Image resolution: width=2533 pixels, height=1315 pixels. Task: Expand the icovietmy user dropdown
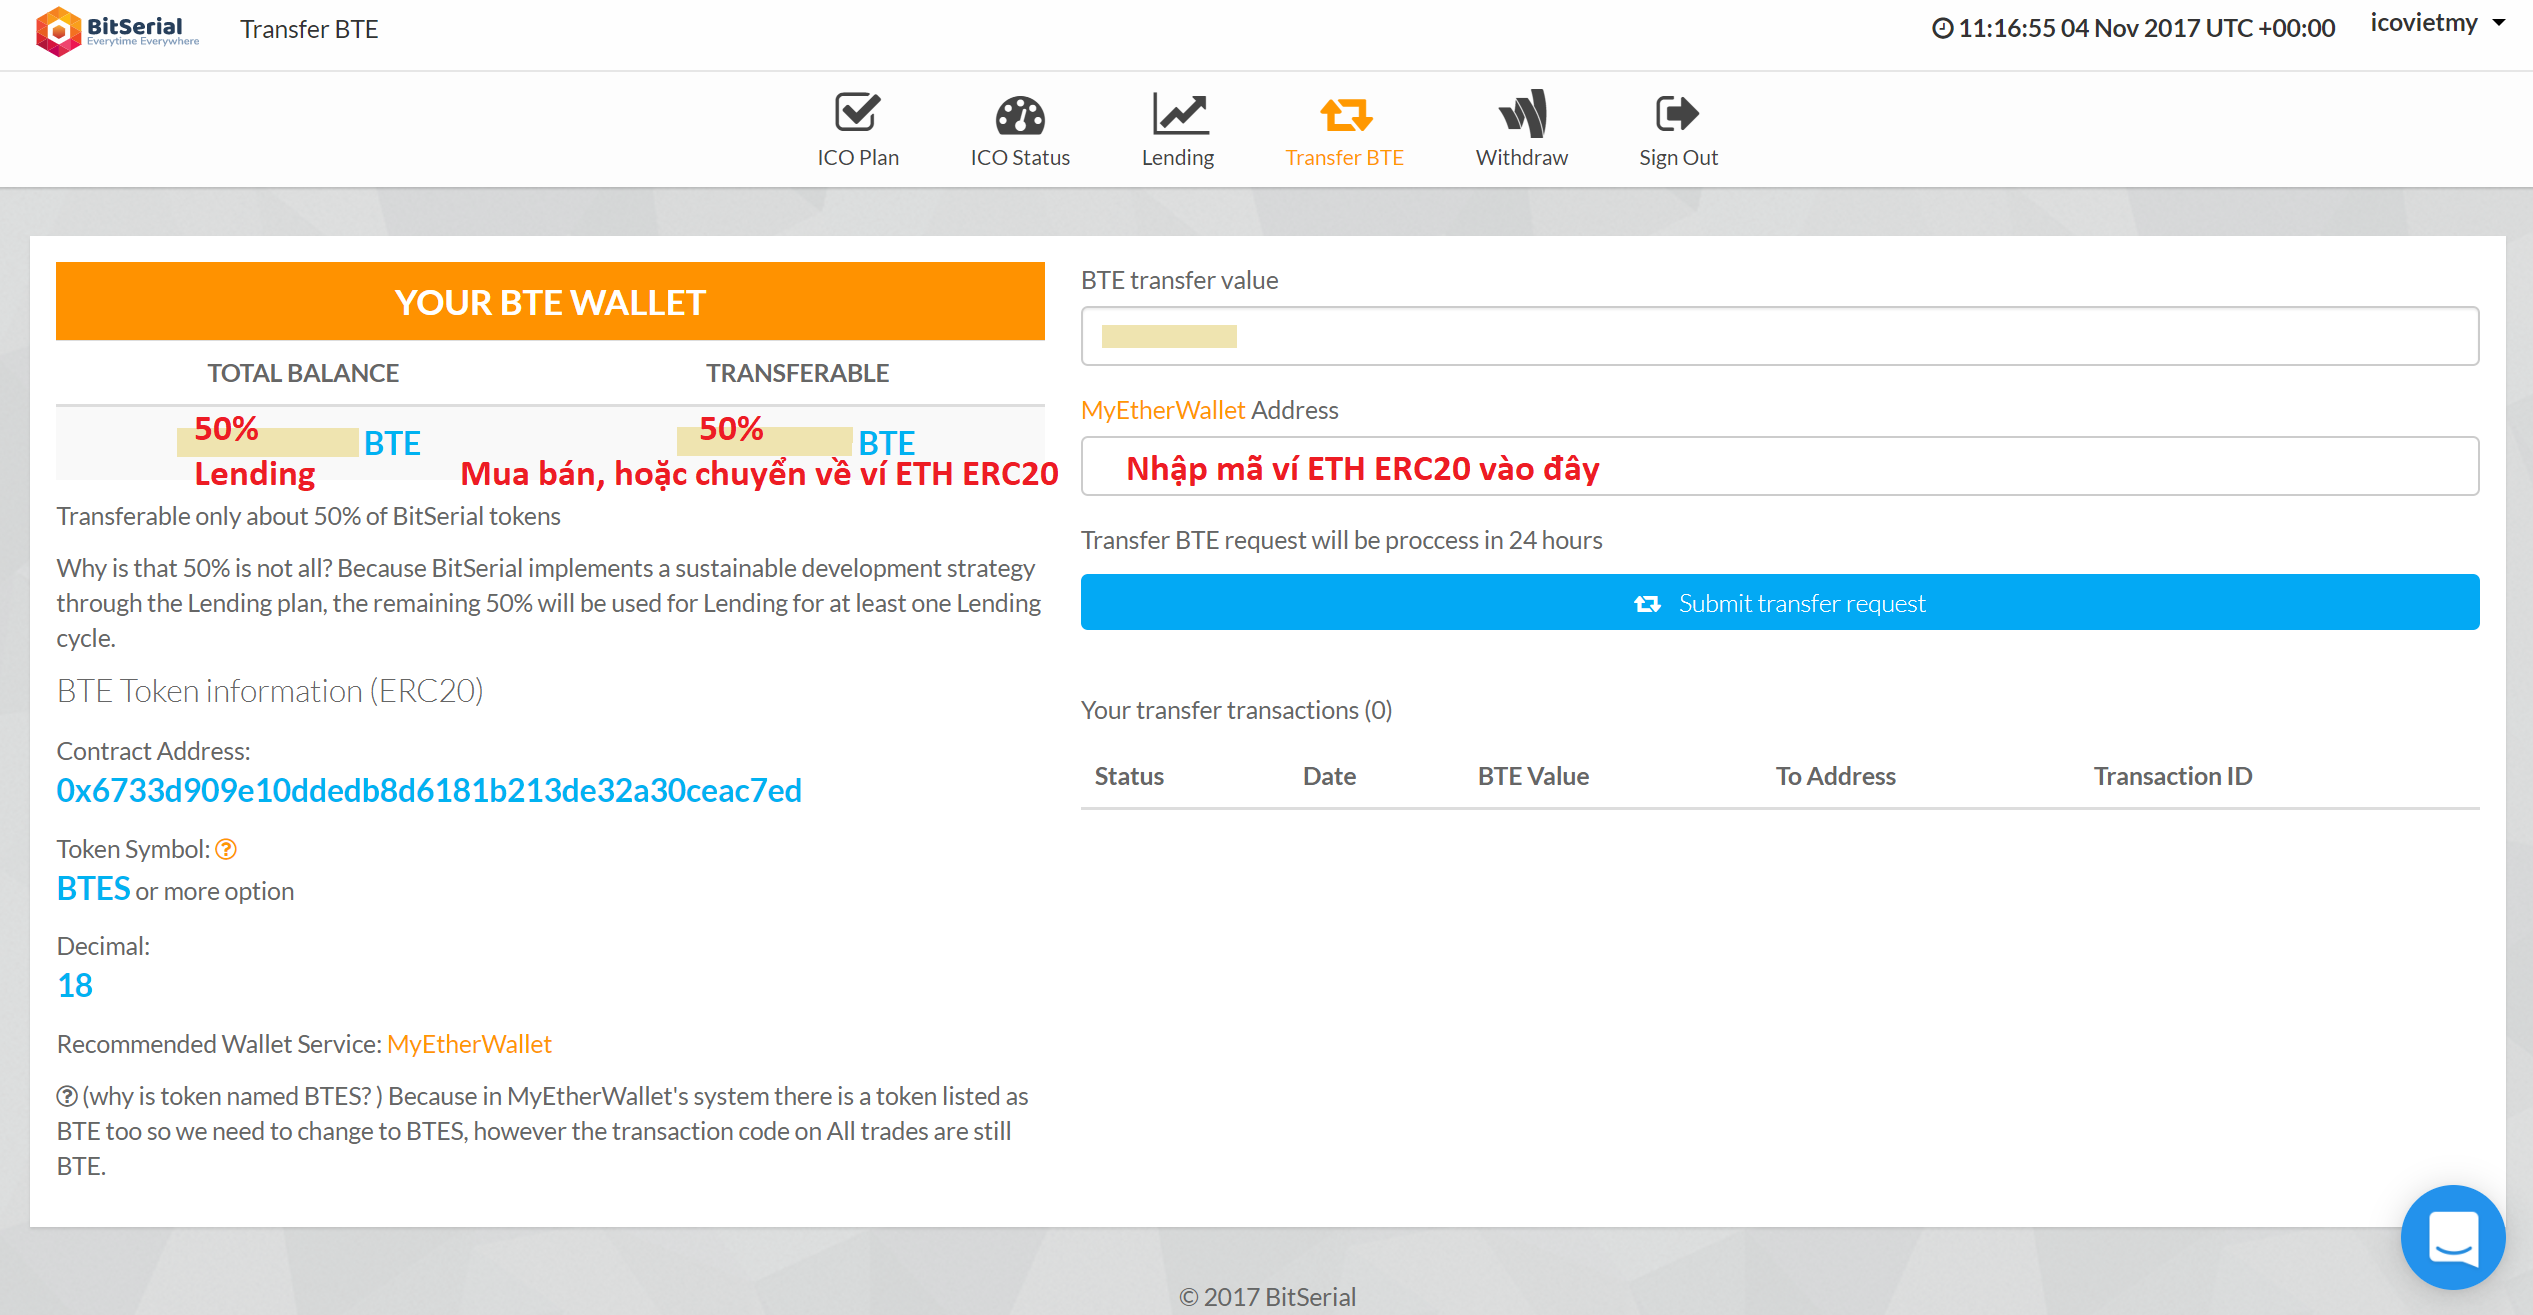tap(2435, 24)
